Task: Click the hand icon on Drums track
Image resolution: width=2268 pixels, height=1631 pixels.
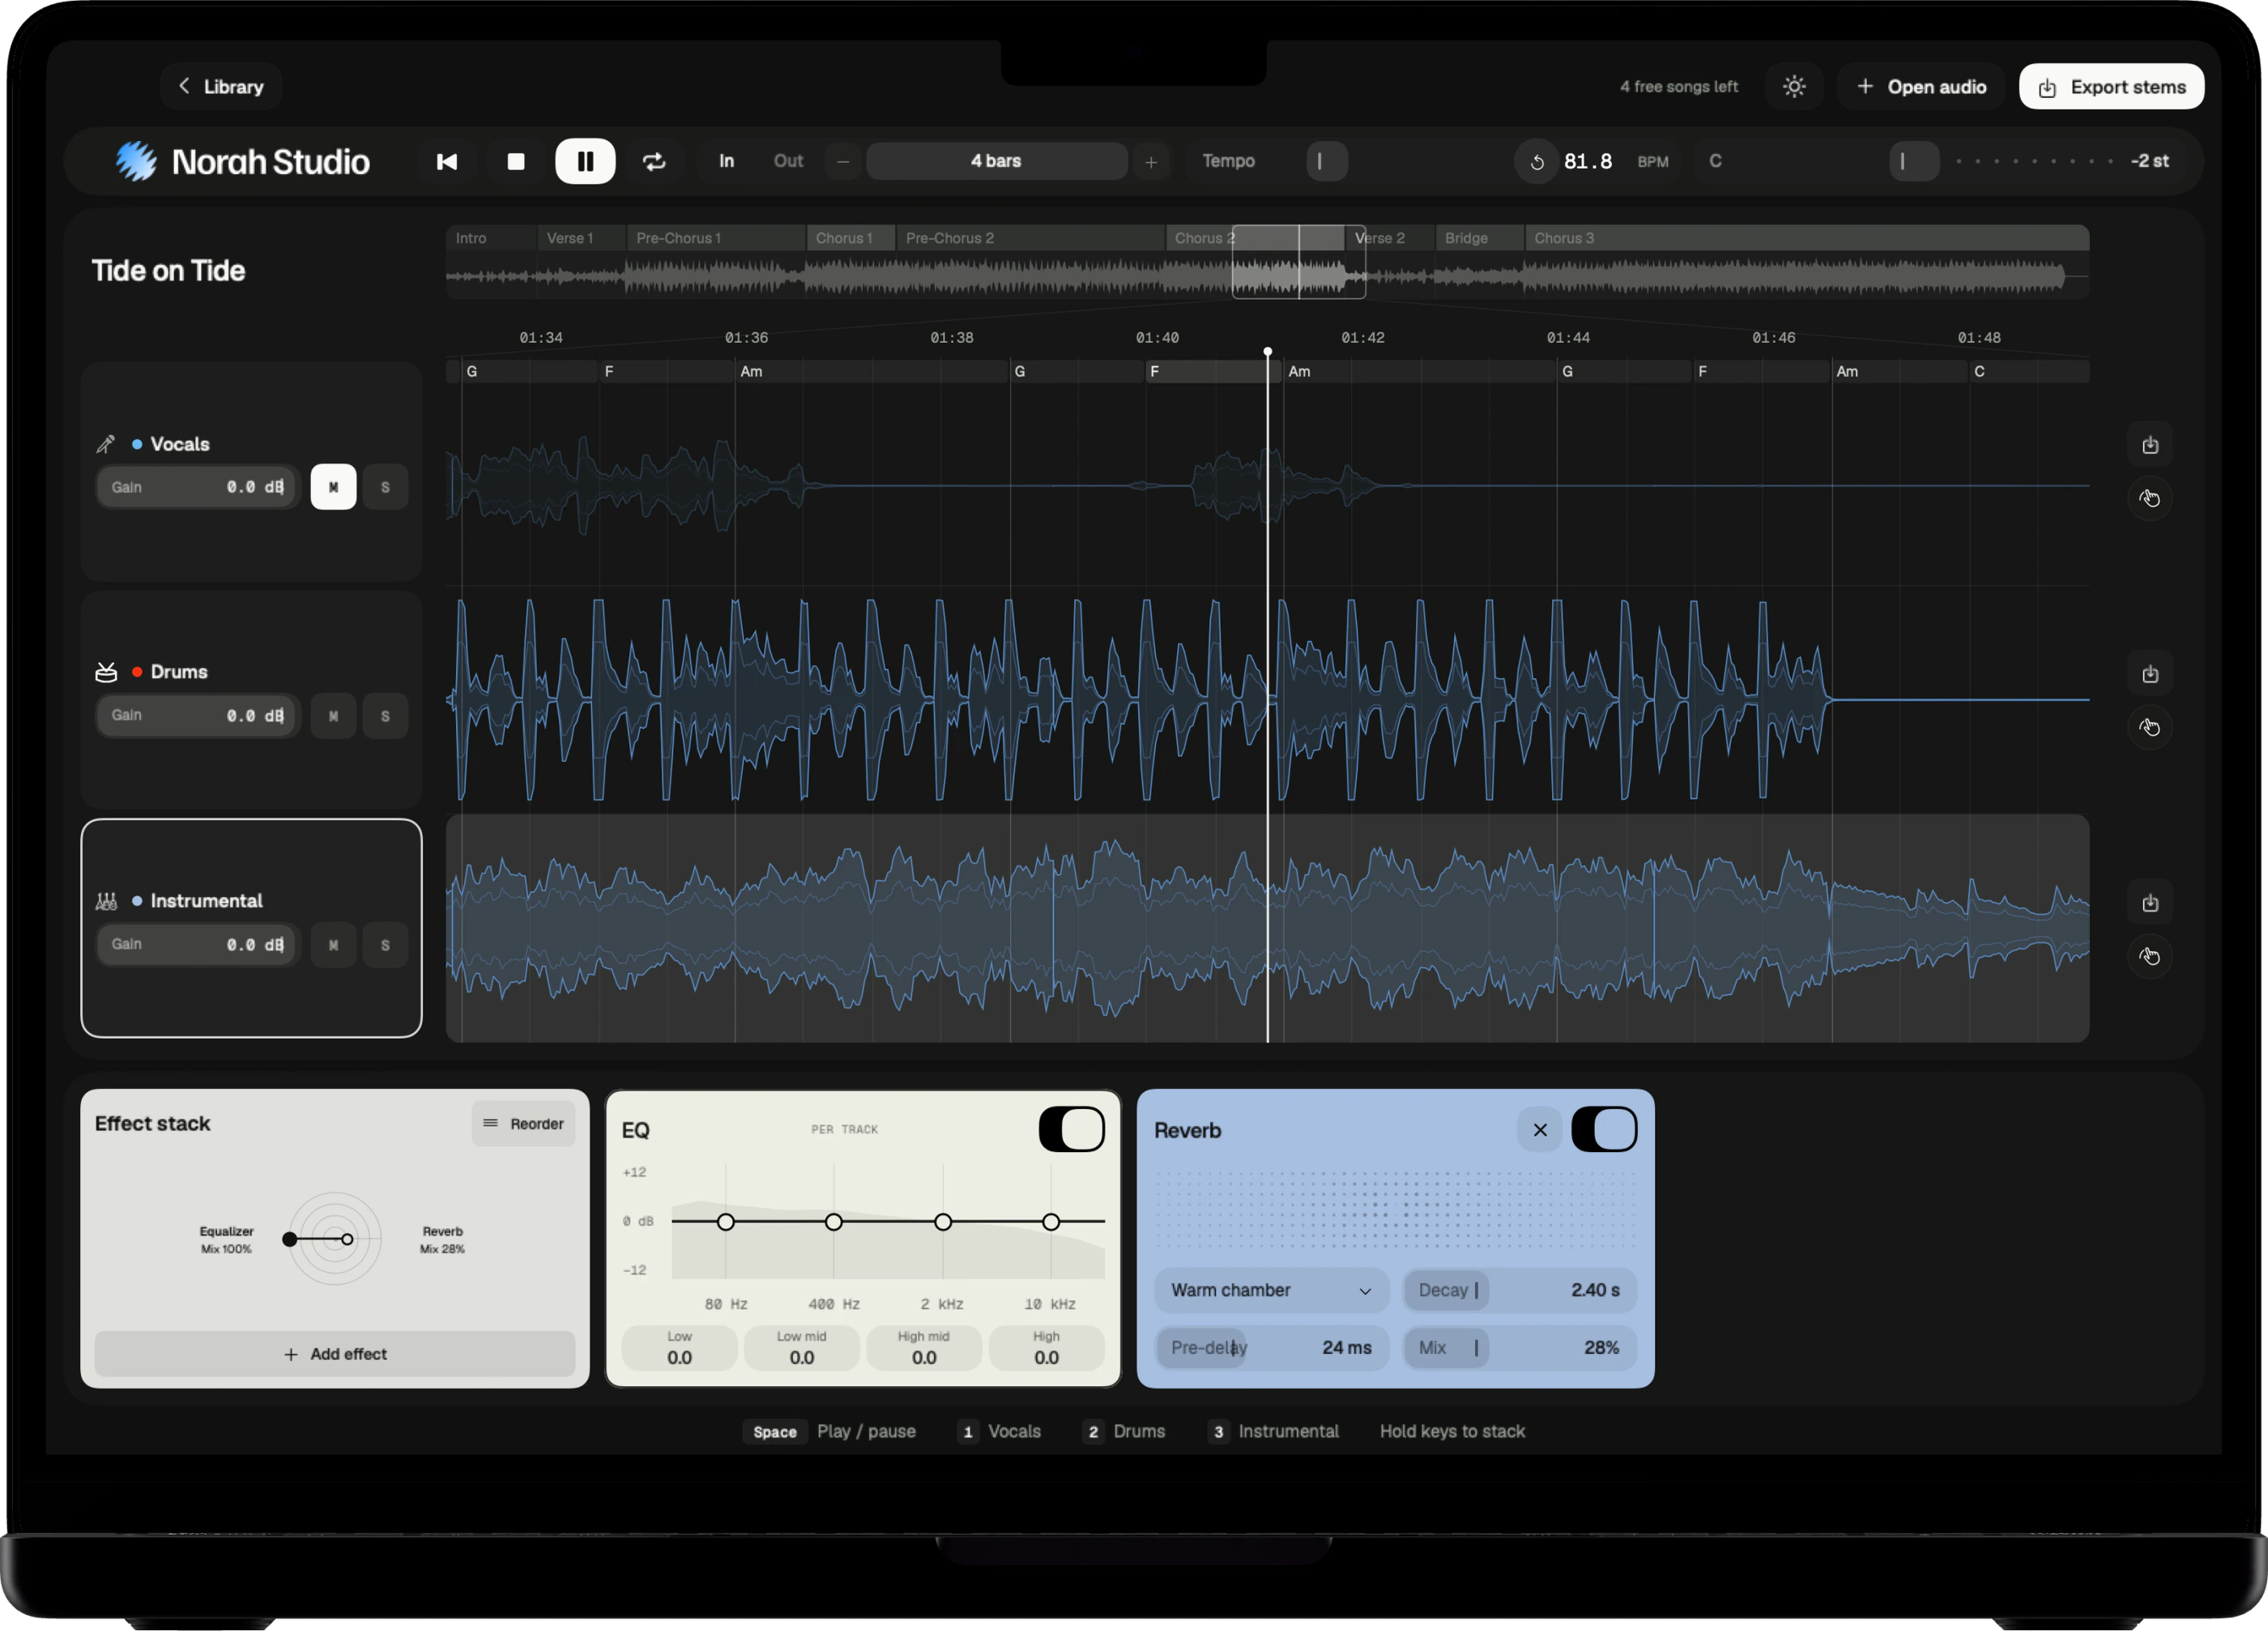Action: pos(2150,727)
